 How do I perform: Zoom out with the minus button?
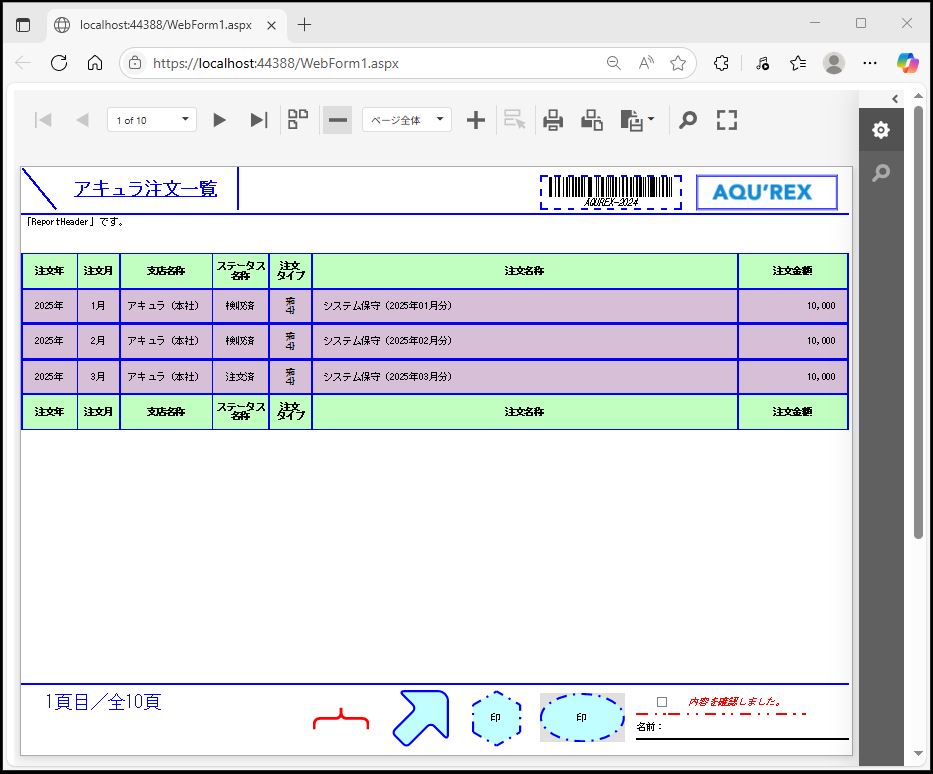coord(338,120)
